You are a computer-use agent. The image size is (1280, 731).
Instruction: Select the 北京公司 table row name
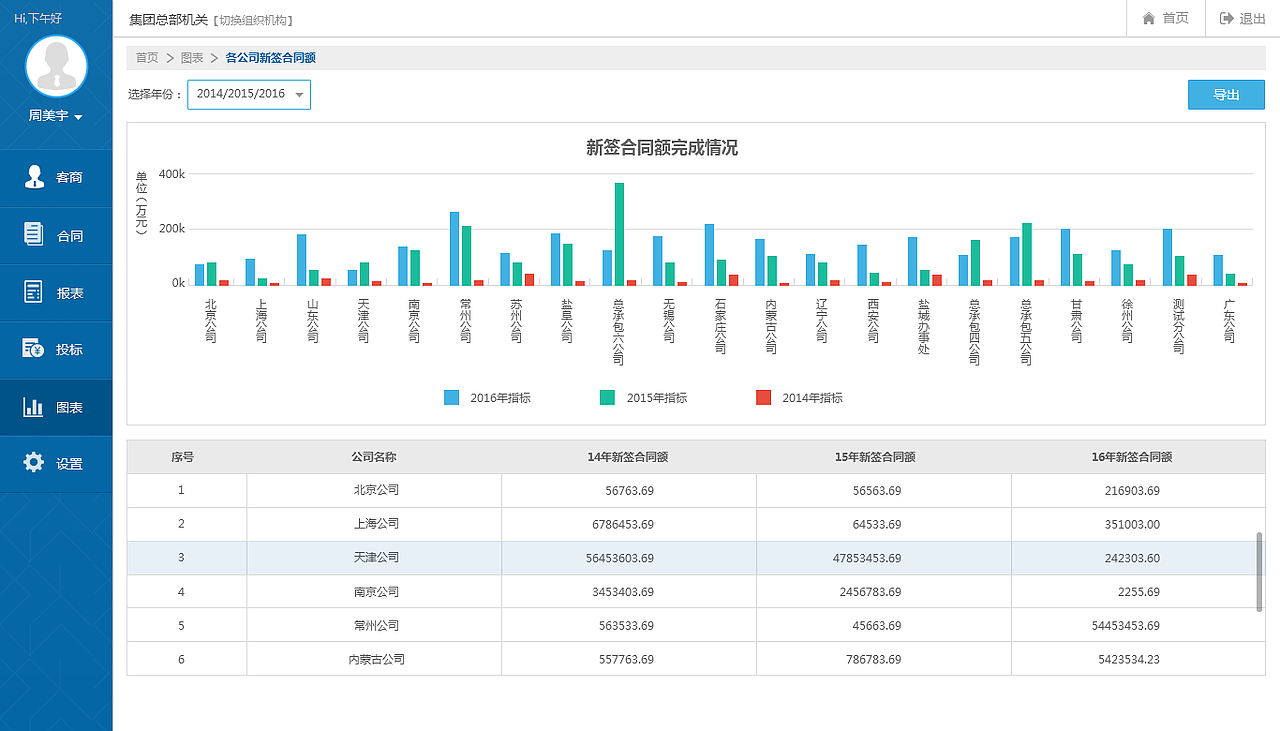376,490
